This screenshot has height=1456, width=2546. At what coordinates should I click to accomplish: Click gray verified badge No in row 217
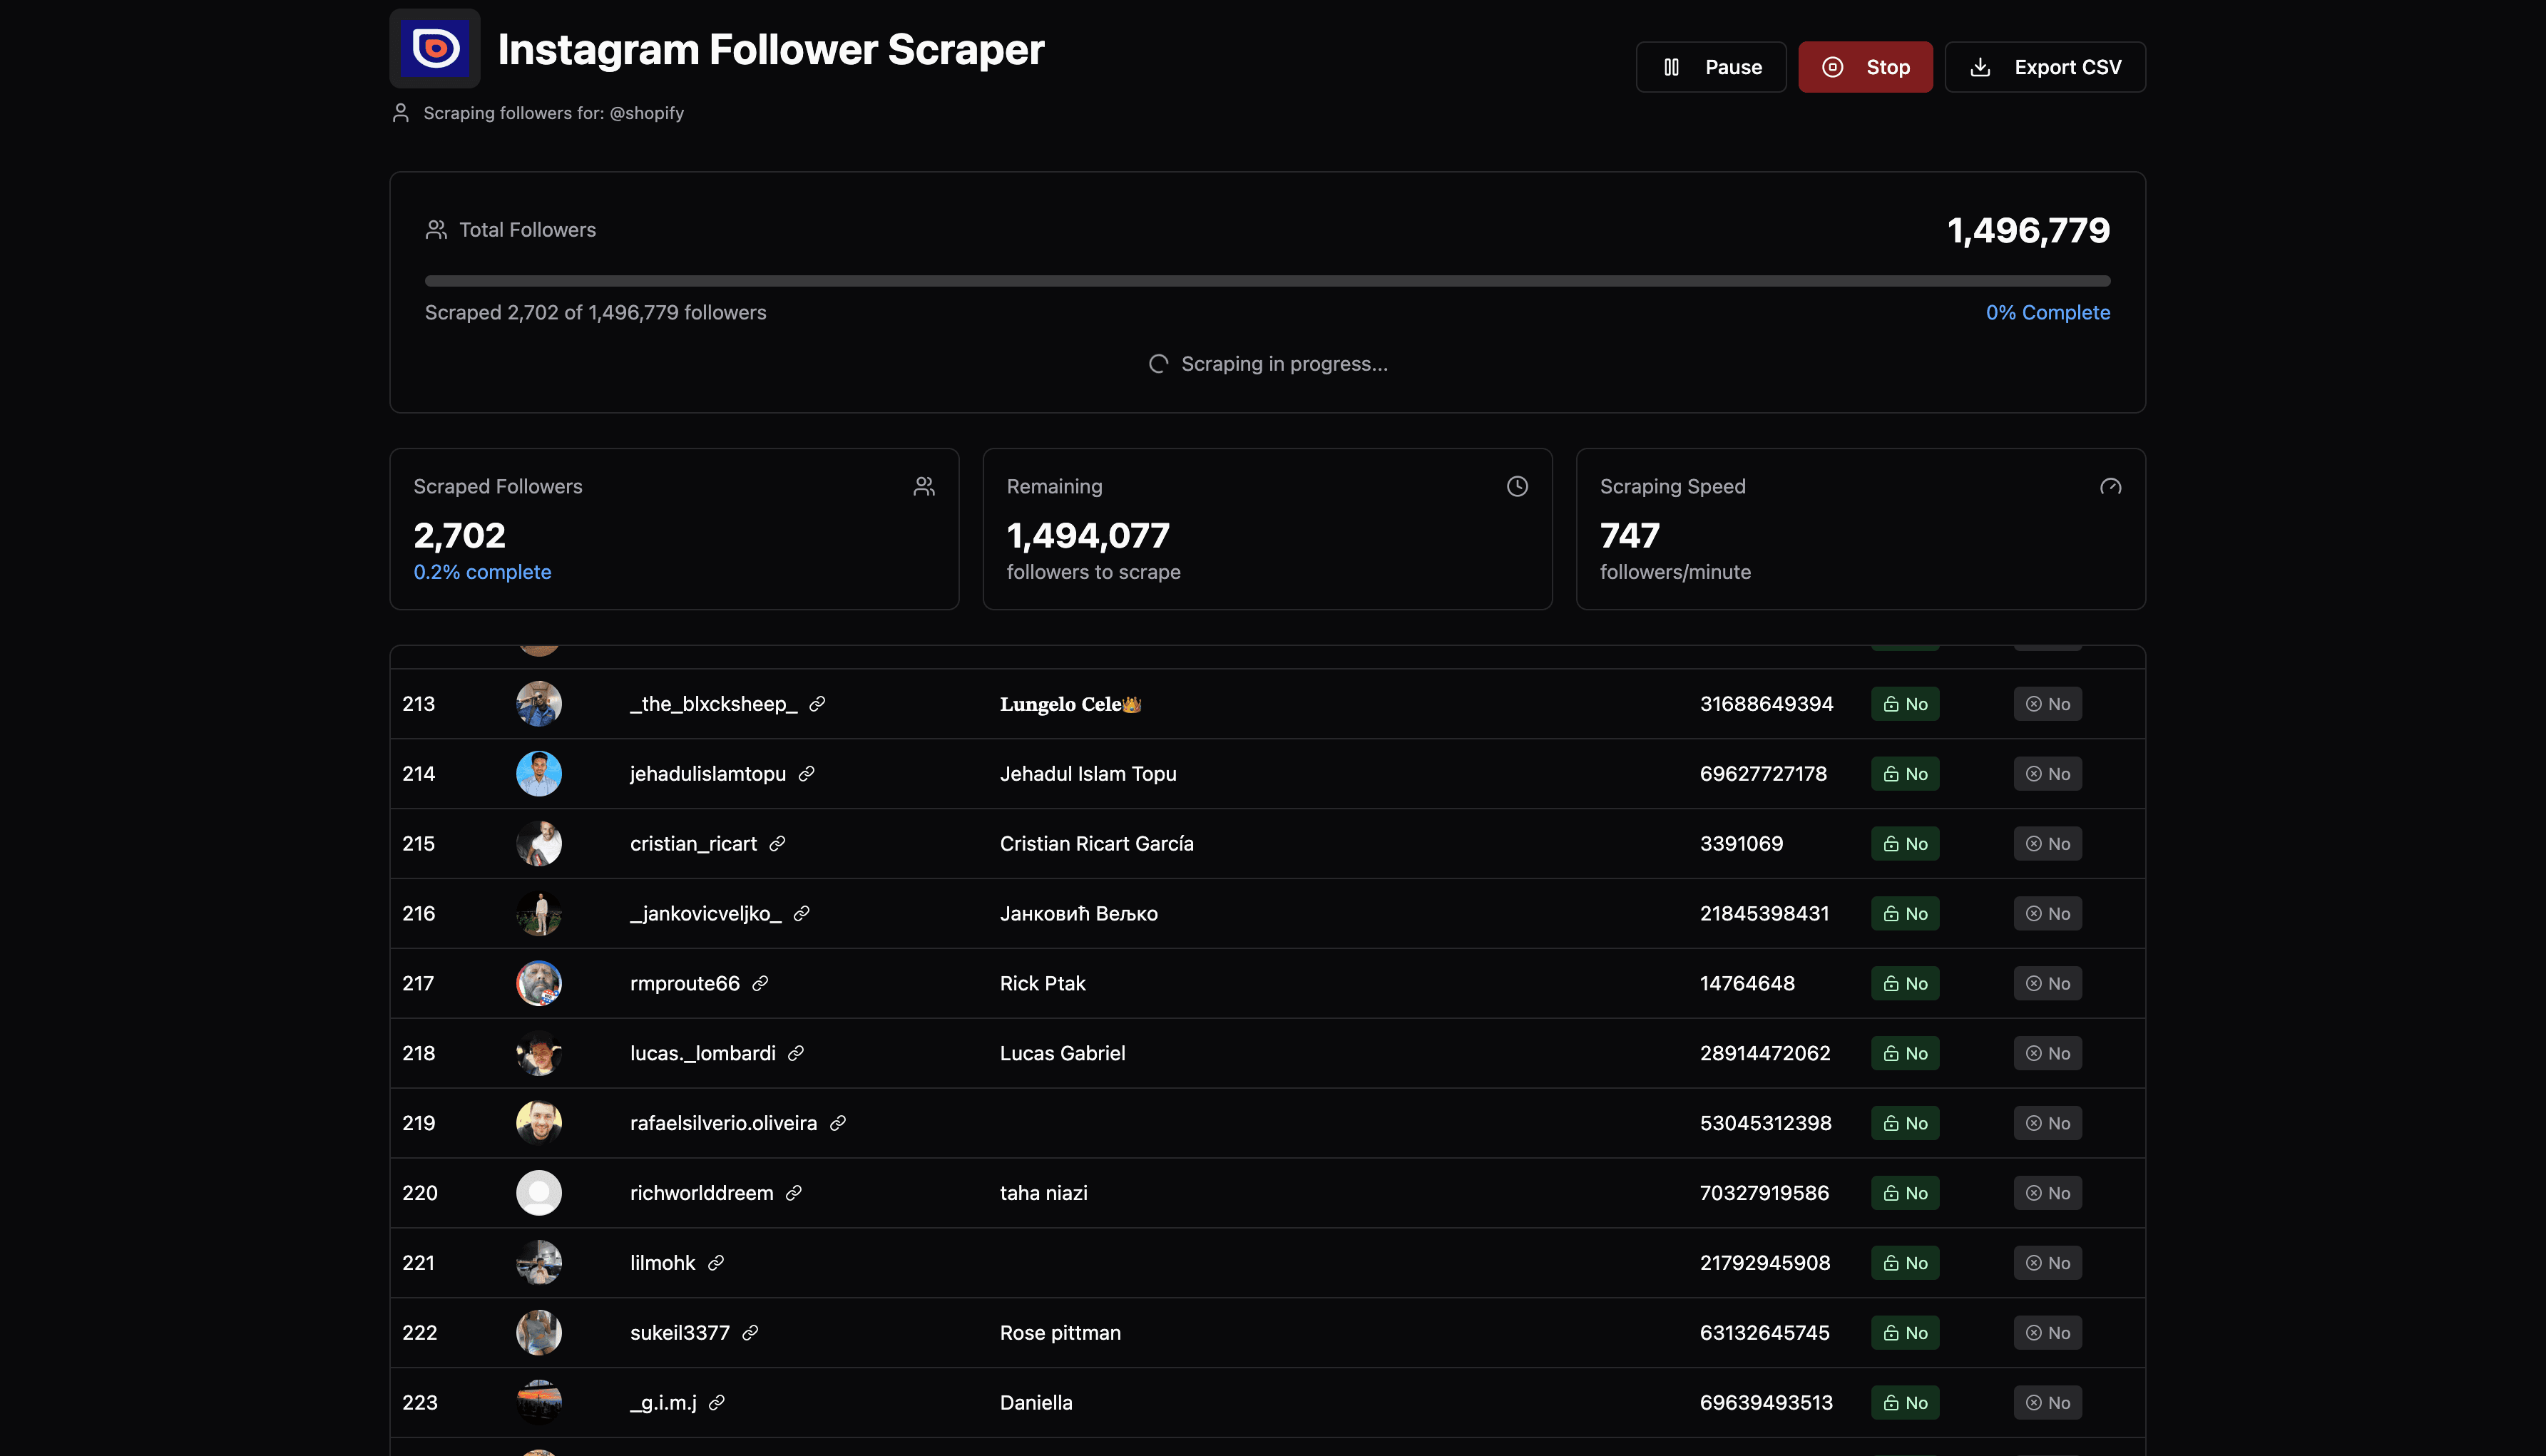[x=2048, y=984]
